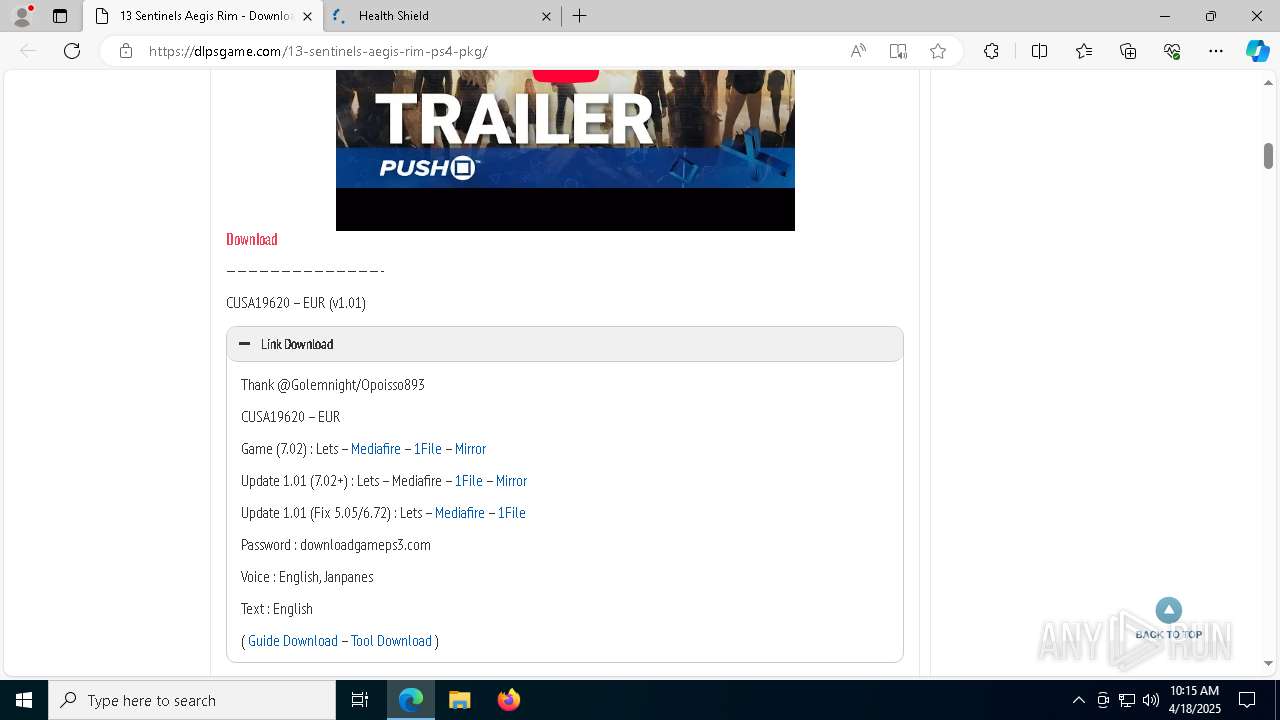Open the Tool Download link
The height and width of the screenshot is (720, 1280).
pos(391,641)
